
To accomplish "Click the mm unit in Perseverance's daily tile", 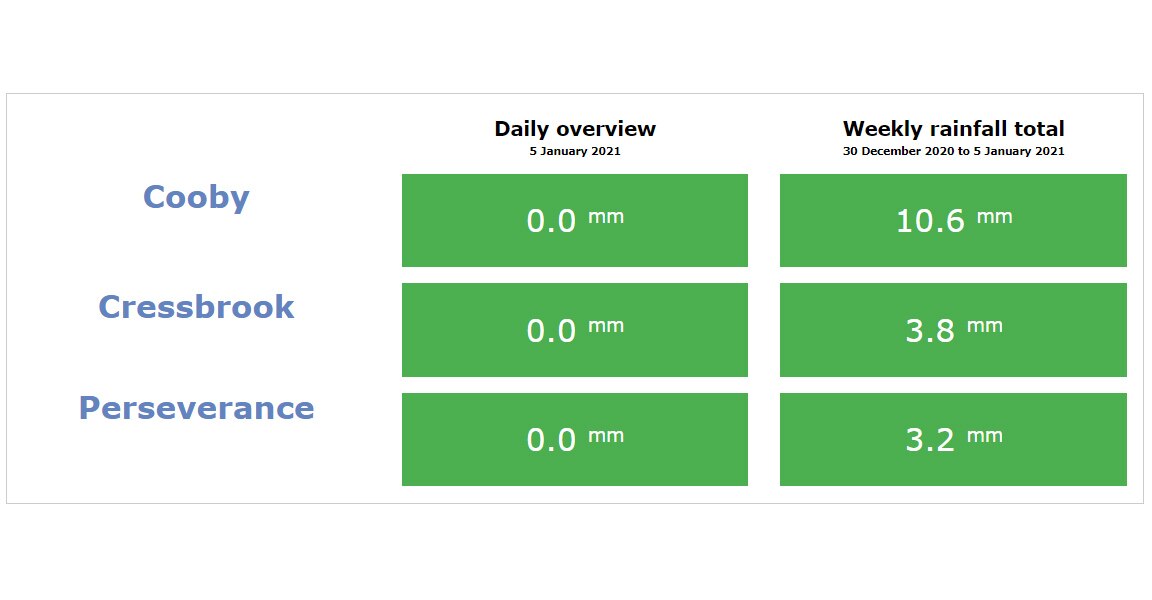I will tap(605, 435).
